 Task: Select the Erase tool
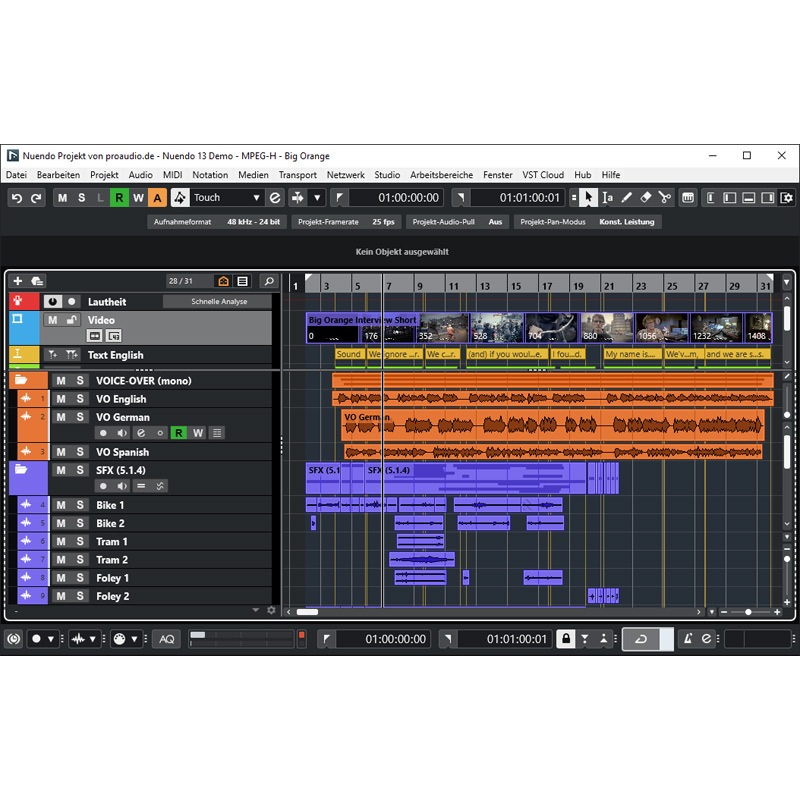point(645,197)
